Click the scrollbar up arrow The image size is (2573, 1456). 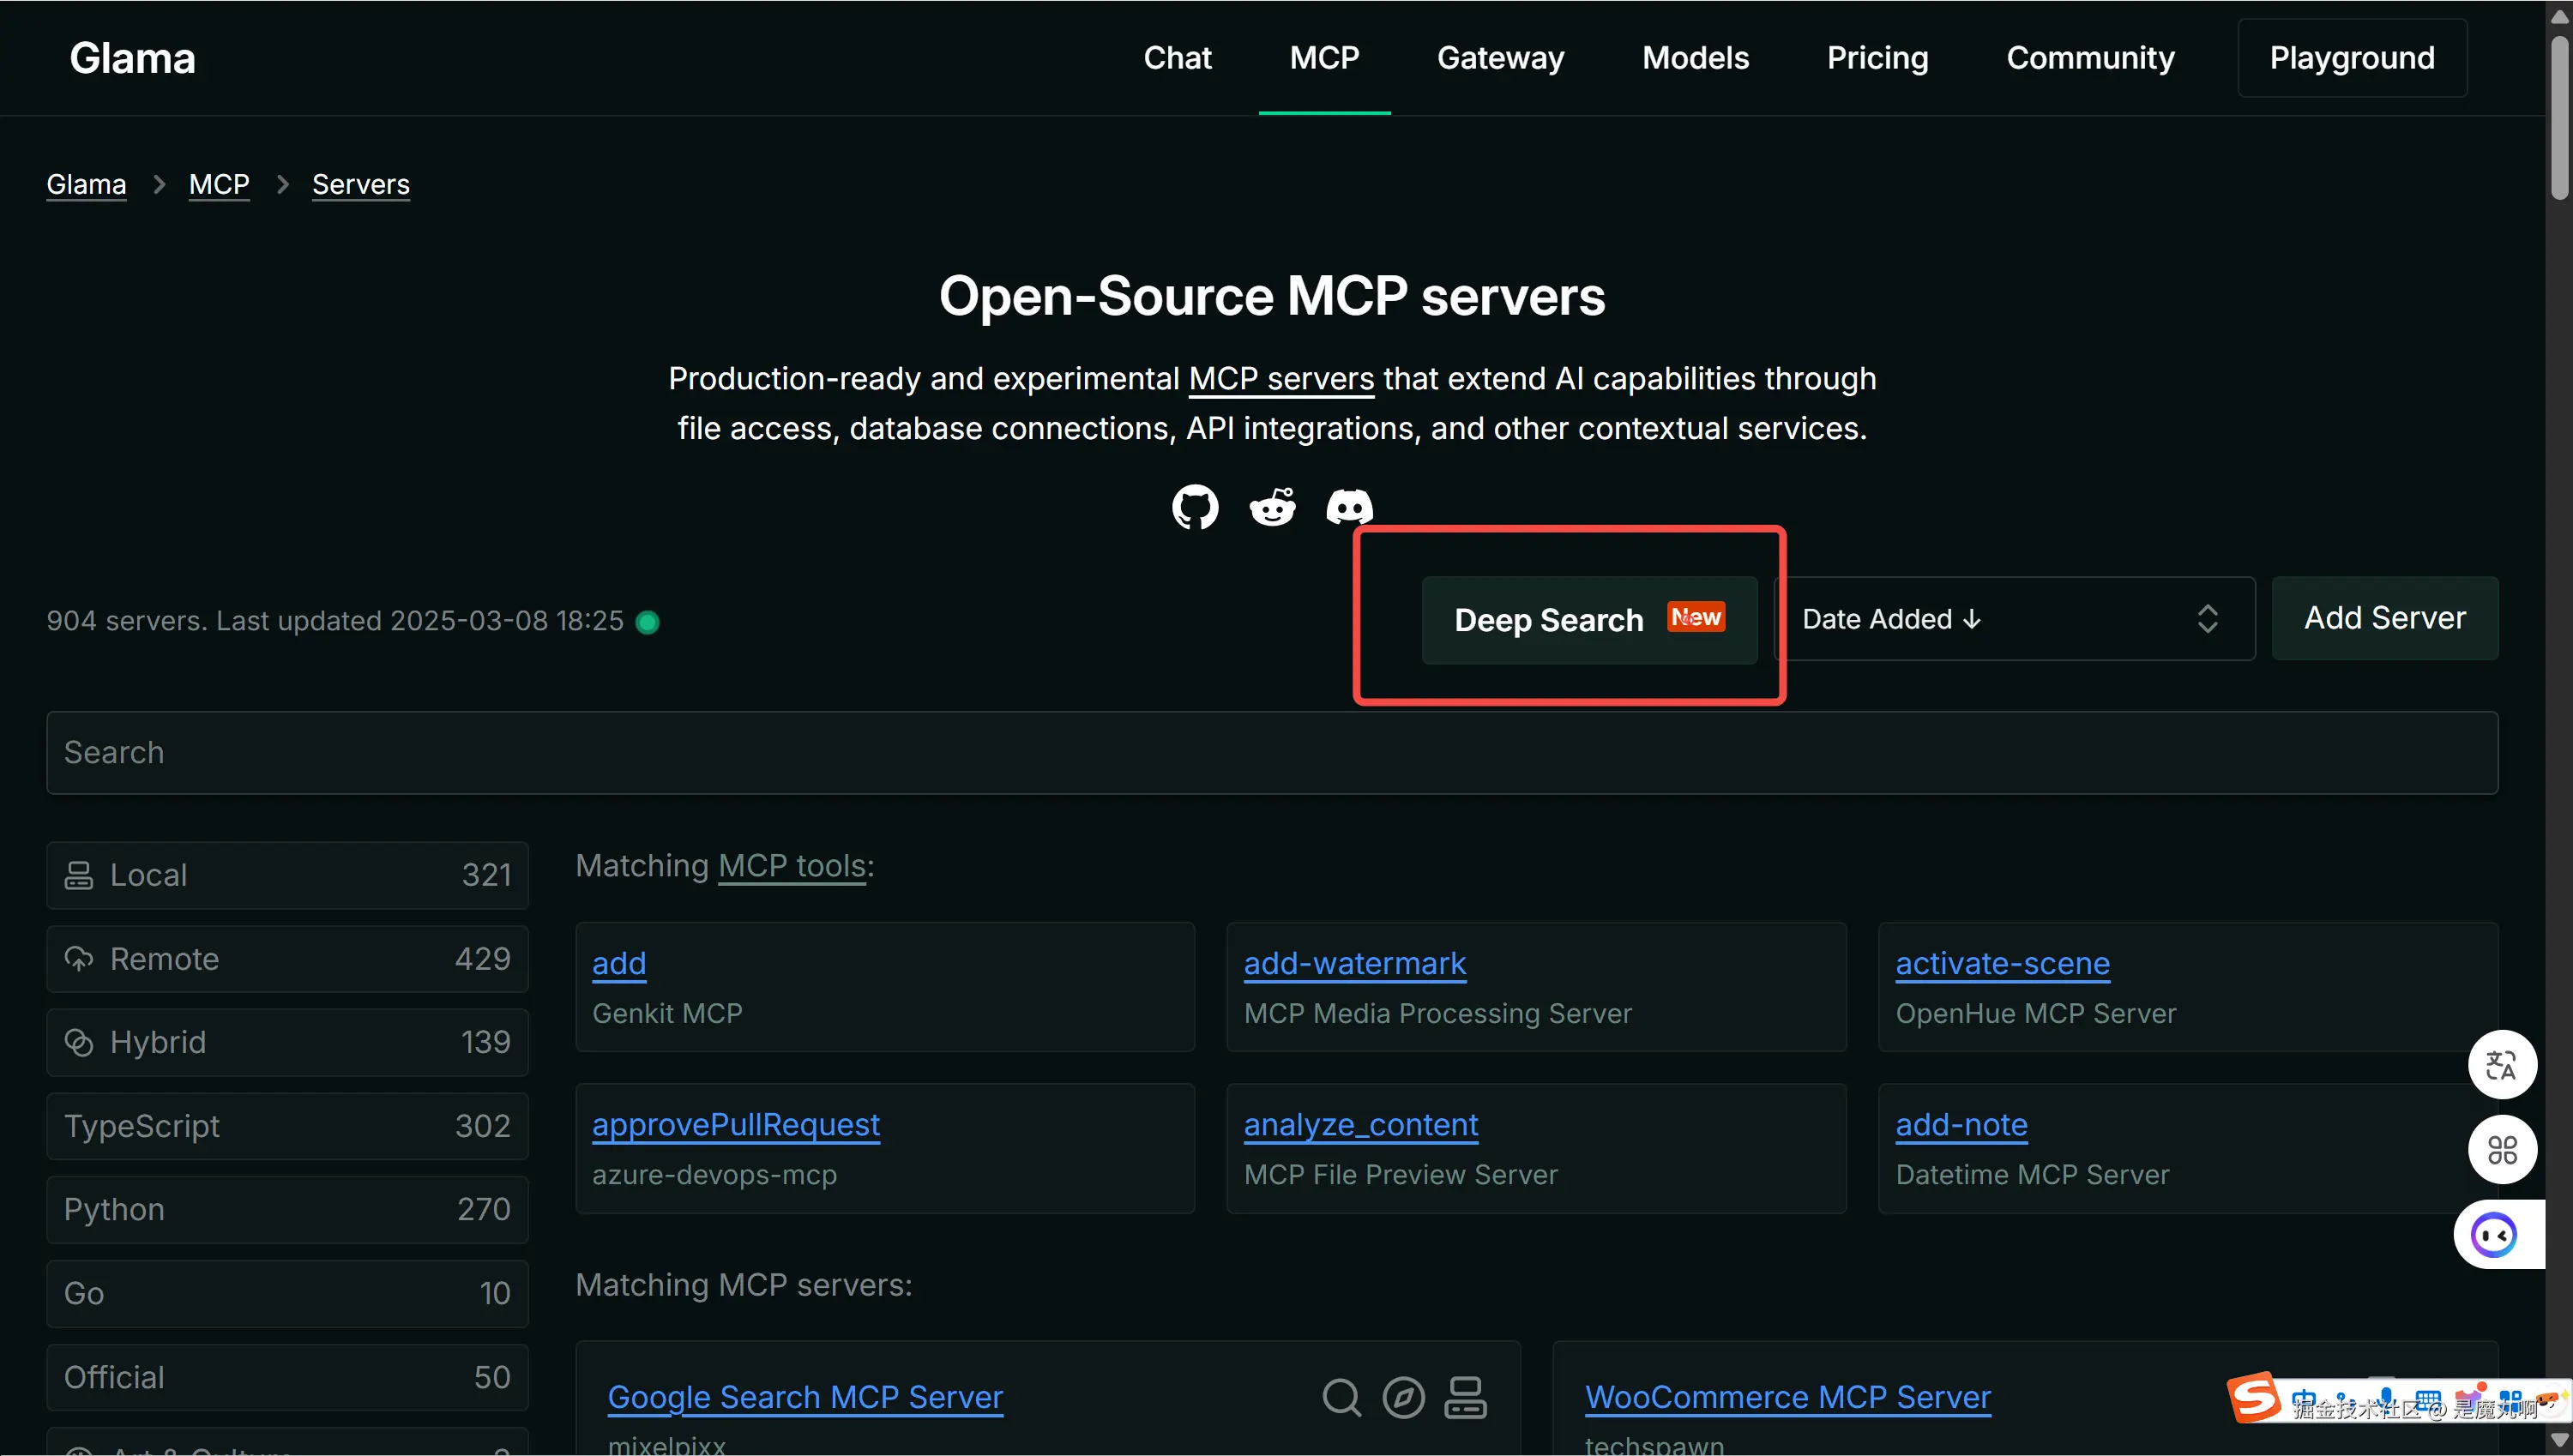tap(2560, 16)
